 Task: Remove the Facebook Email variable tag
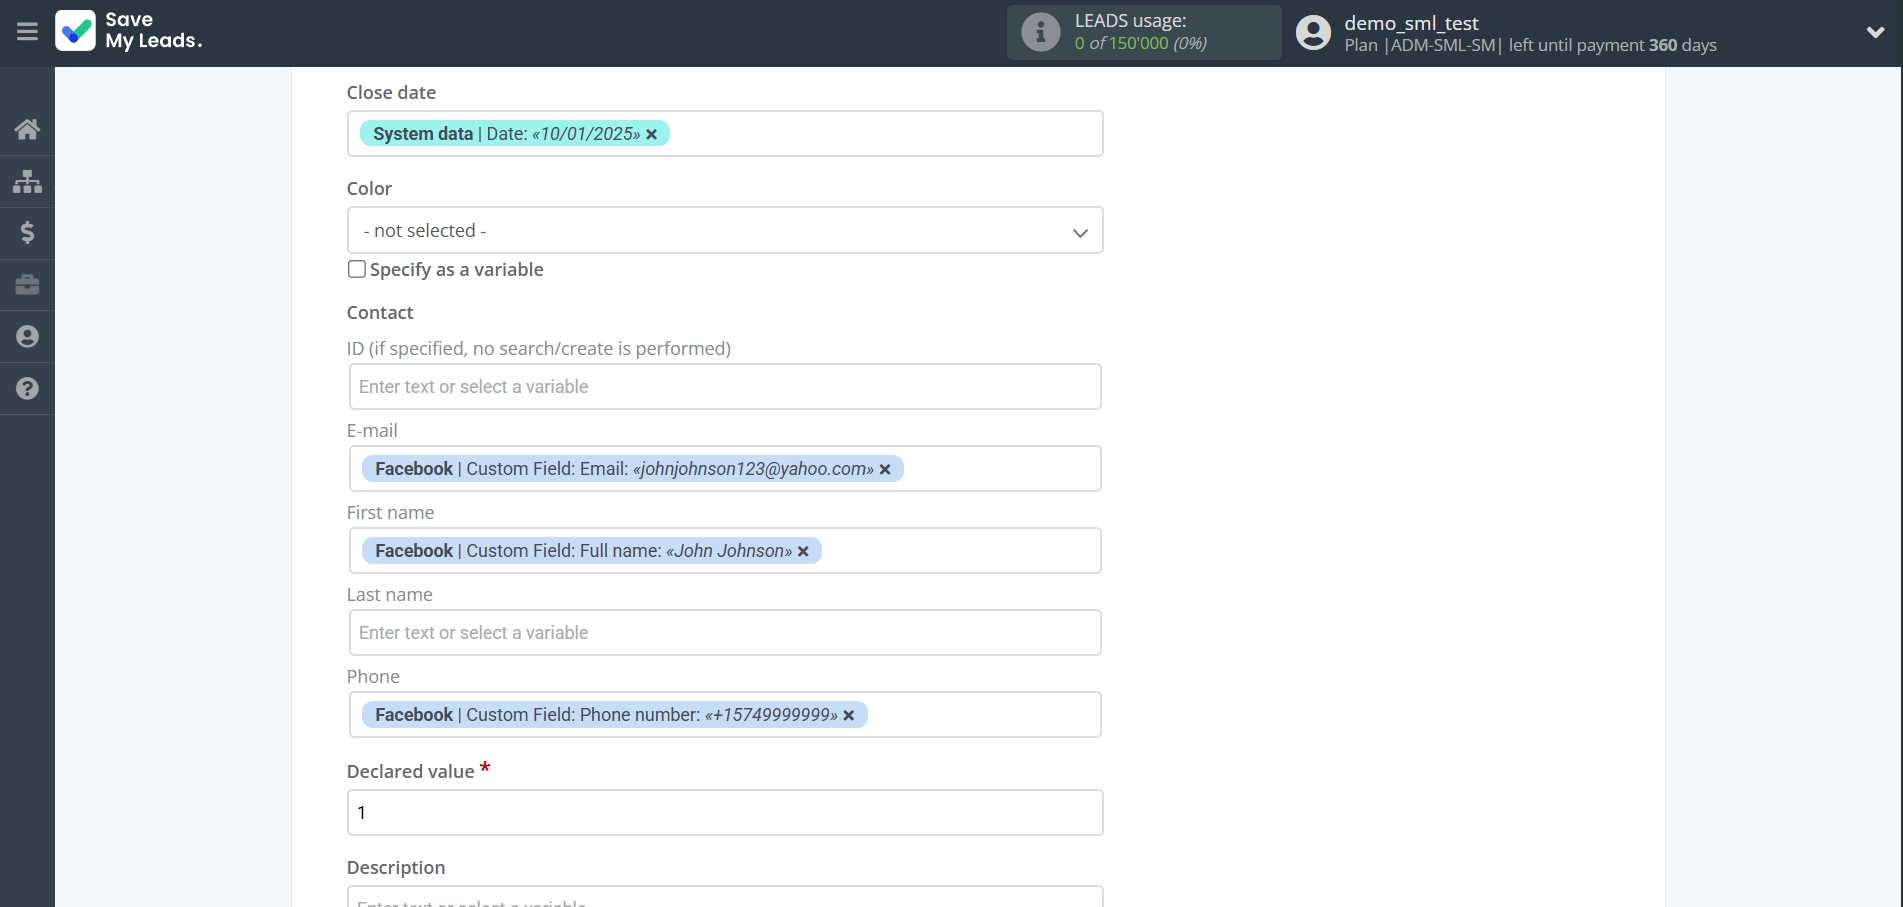click(885, 469)
